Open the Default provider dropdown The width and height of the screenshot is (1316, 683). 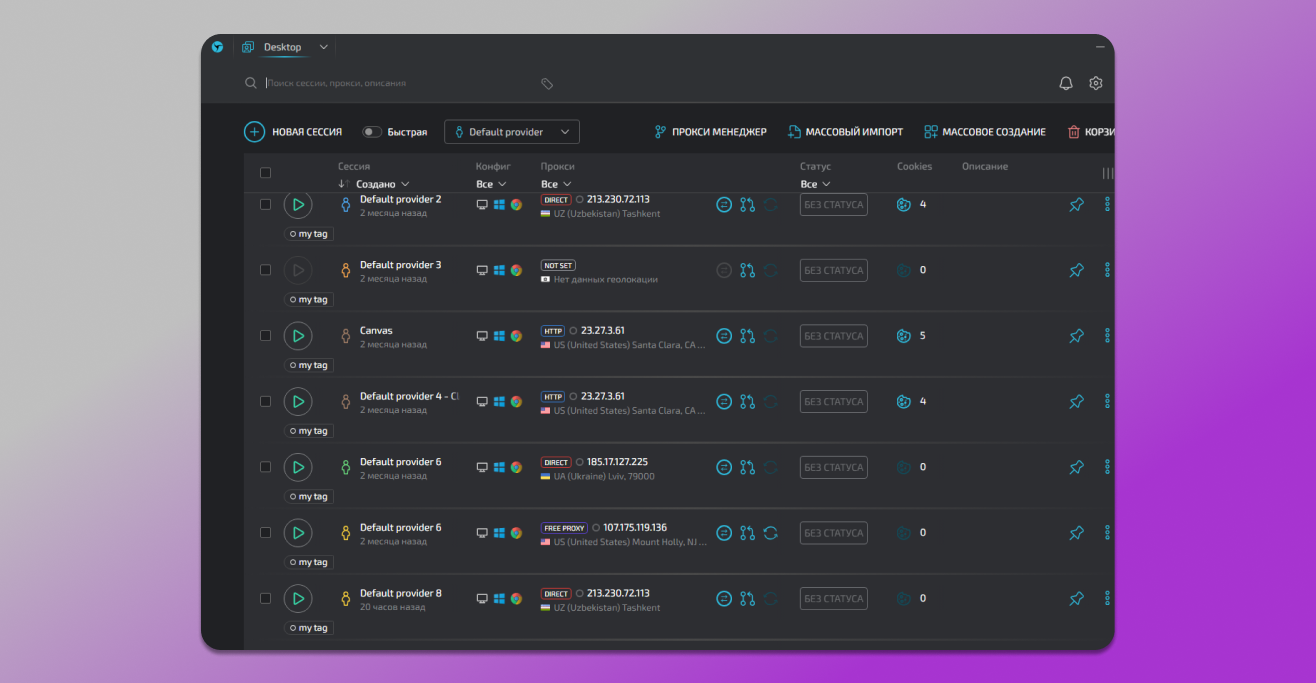tap(511, 132)
